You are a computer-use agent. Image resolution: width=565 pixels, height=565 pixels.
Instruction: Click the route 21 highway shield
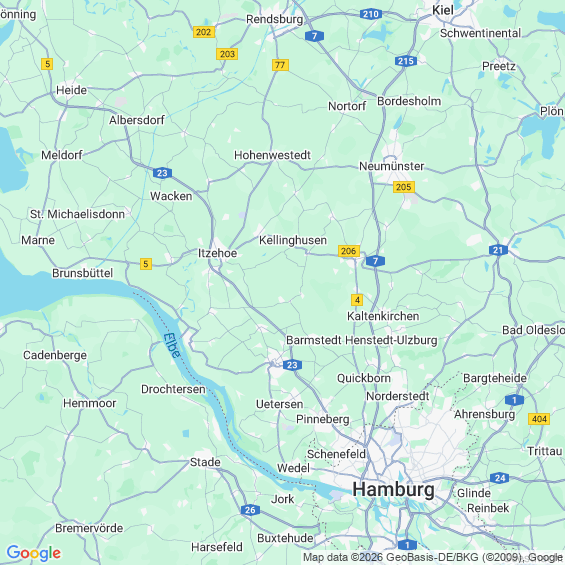point(498,250)
